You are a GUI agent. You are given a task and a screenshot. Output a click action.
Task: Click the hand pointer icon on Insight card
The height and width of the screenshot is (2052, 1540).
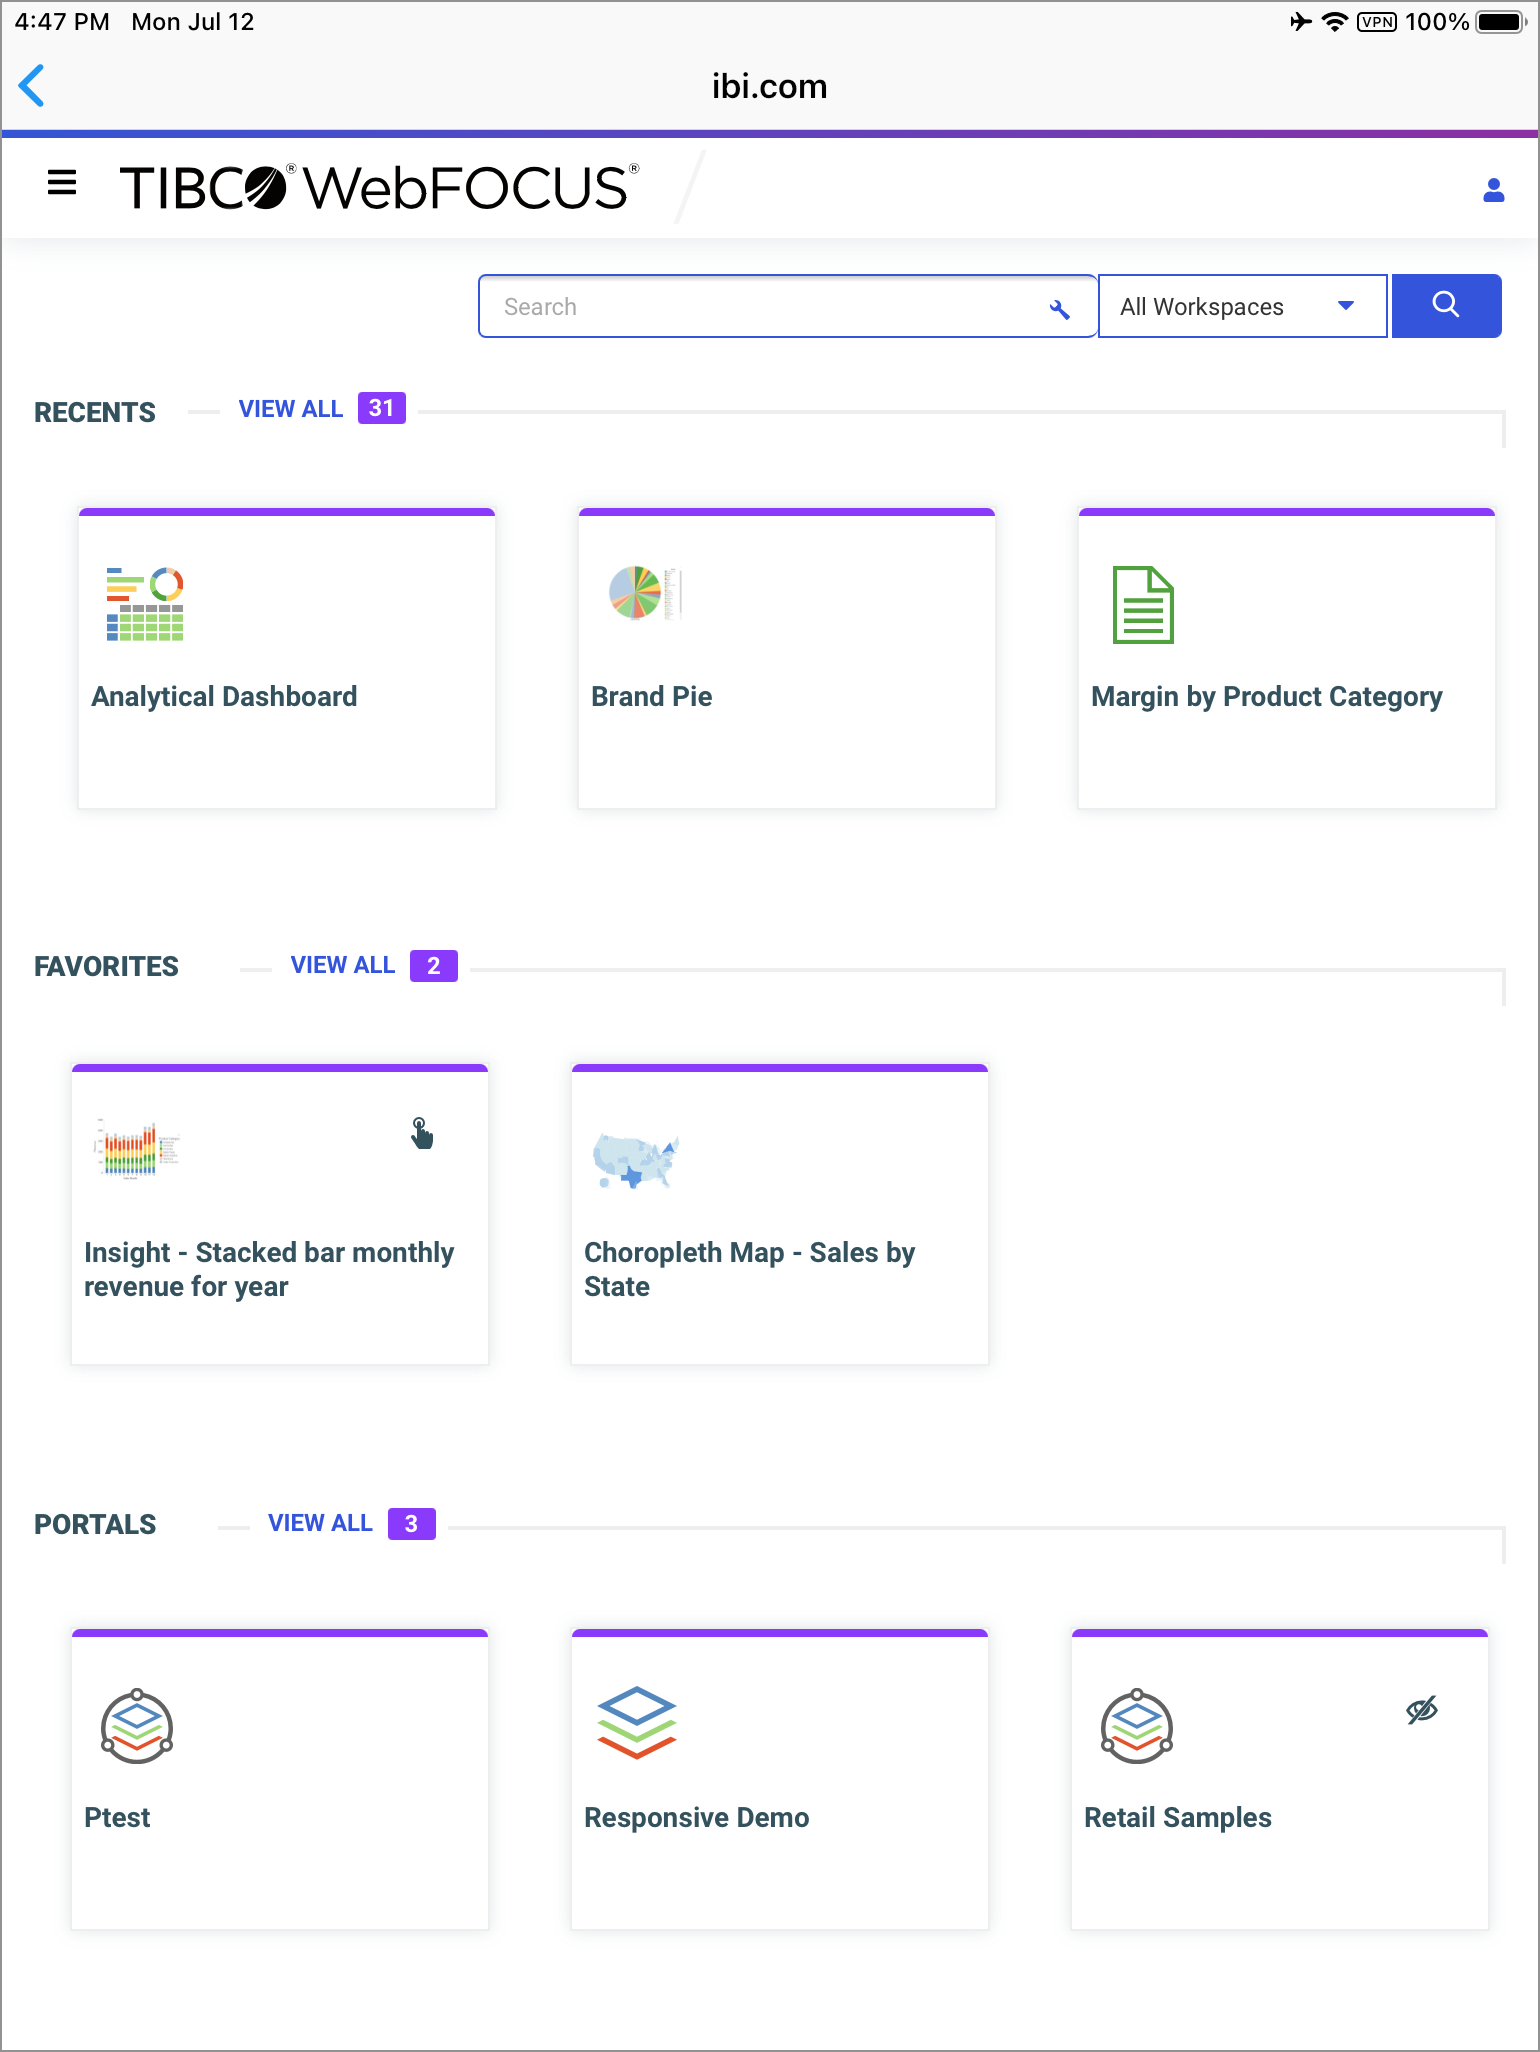tap(422, 1134)
